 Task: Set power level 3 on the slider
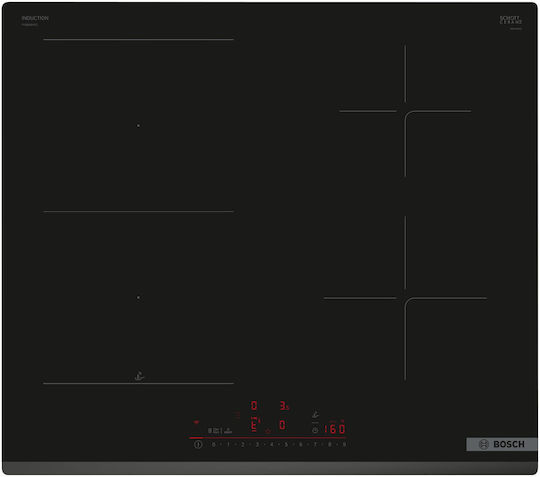pyautogui.click(x=257, y=444)
